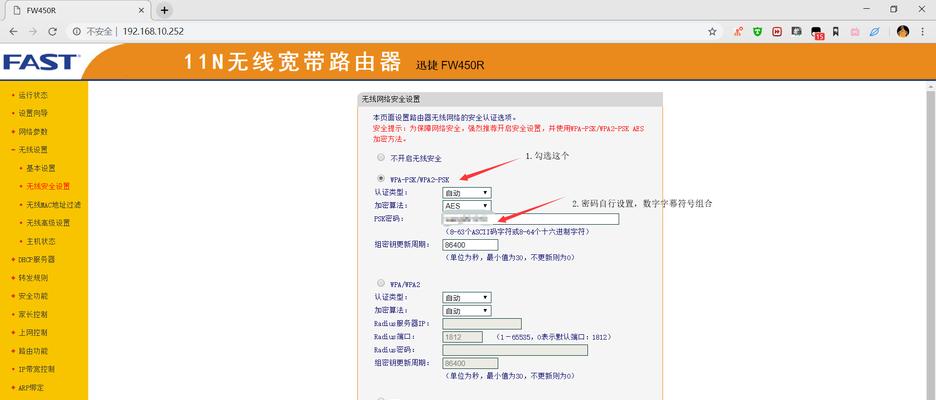Open the red fast-forward extension icon

(x=777, y=32)
